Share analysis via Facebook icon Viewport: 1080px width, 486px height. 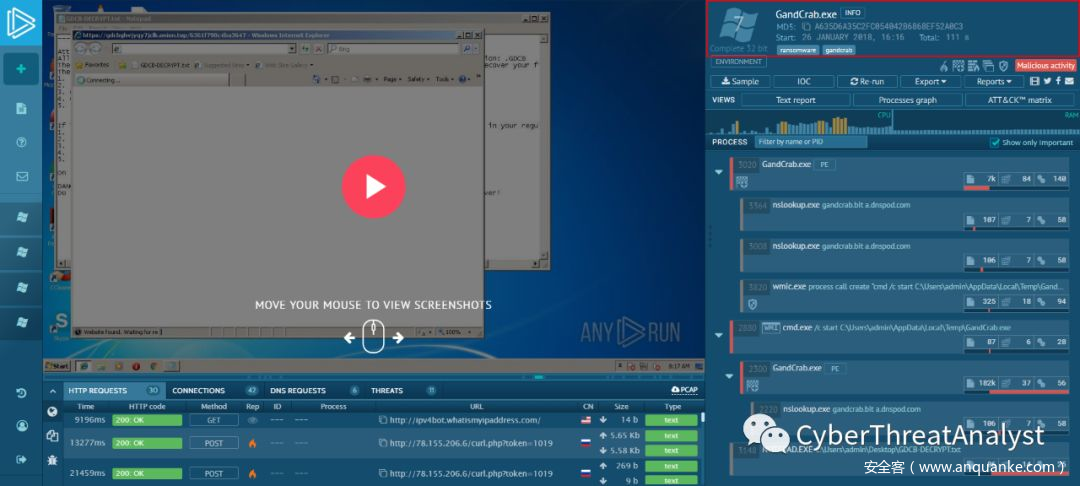point(1058,81)
